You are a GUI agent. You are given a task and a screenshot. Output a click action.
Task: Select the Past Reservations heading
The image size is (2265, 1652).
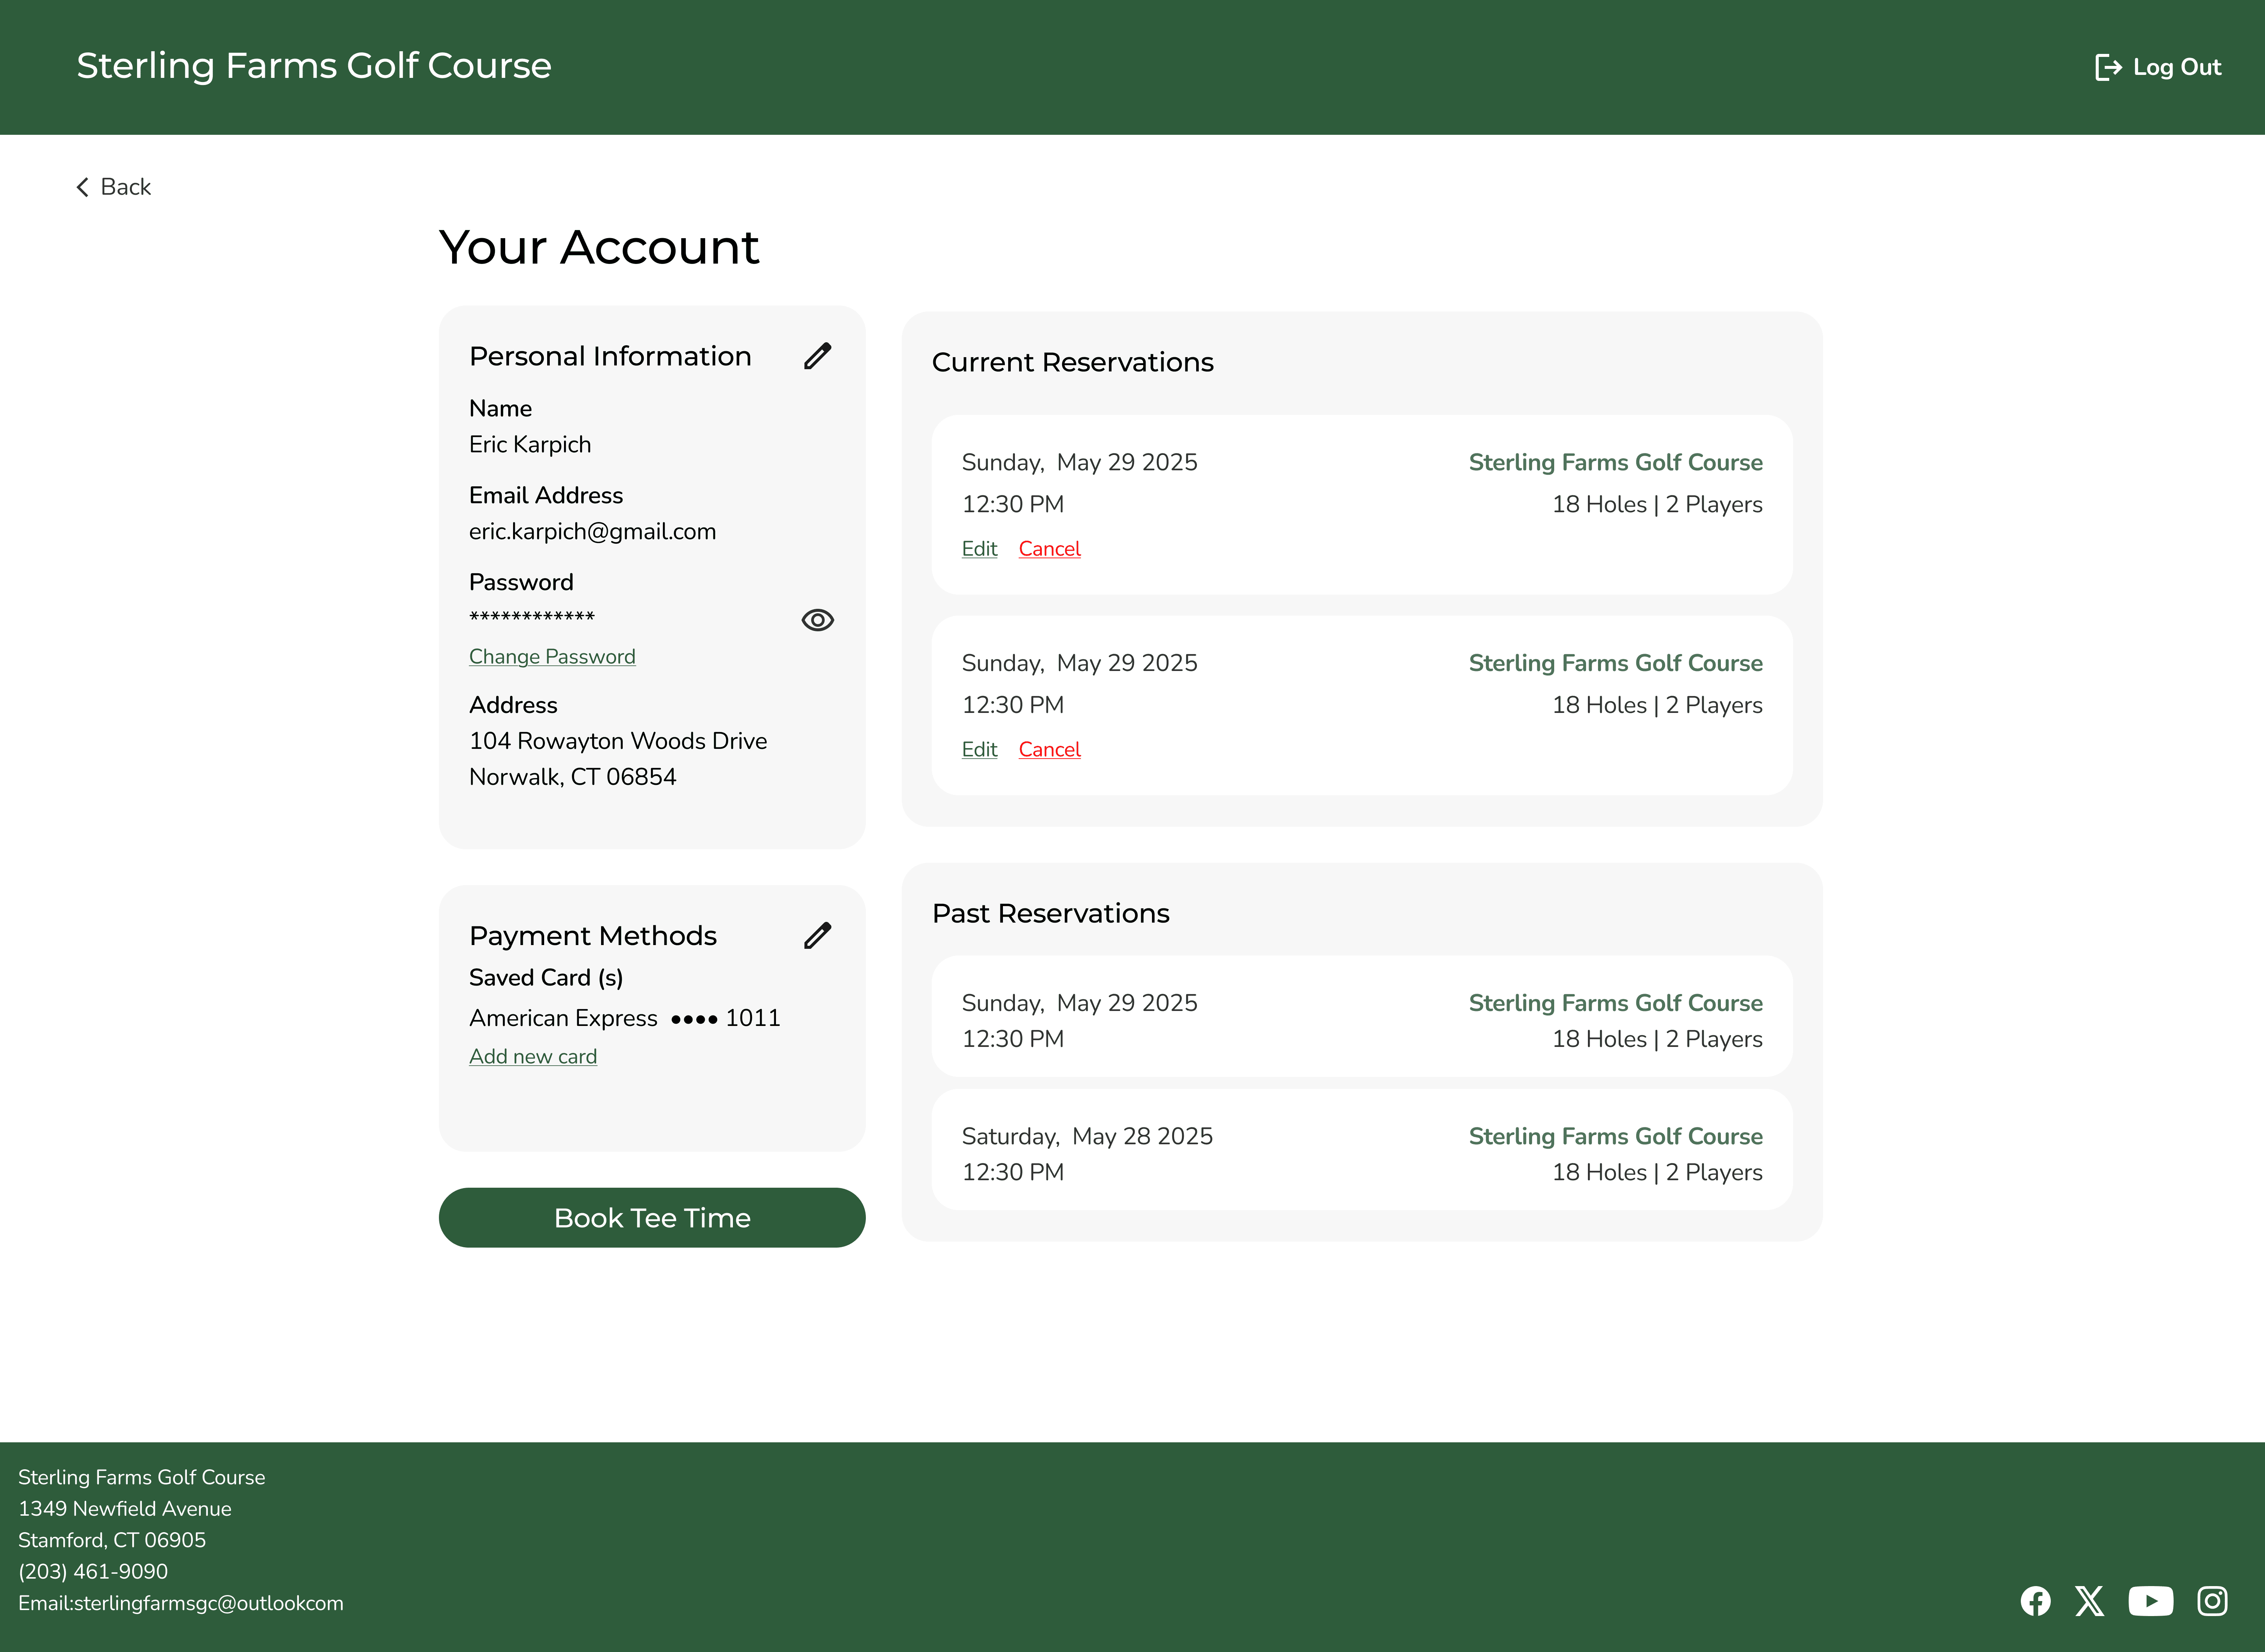tap(1051, 913)
